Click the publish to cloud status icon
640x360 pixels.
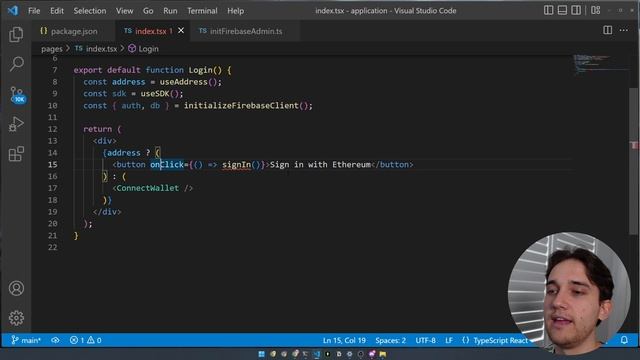click(55, 340)
